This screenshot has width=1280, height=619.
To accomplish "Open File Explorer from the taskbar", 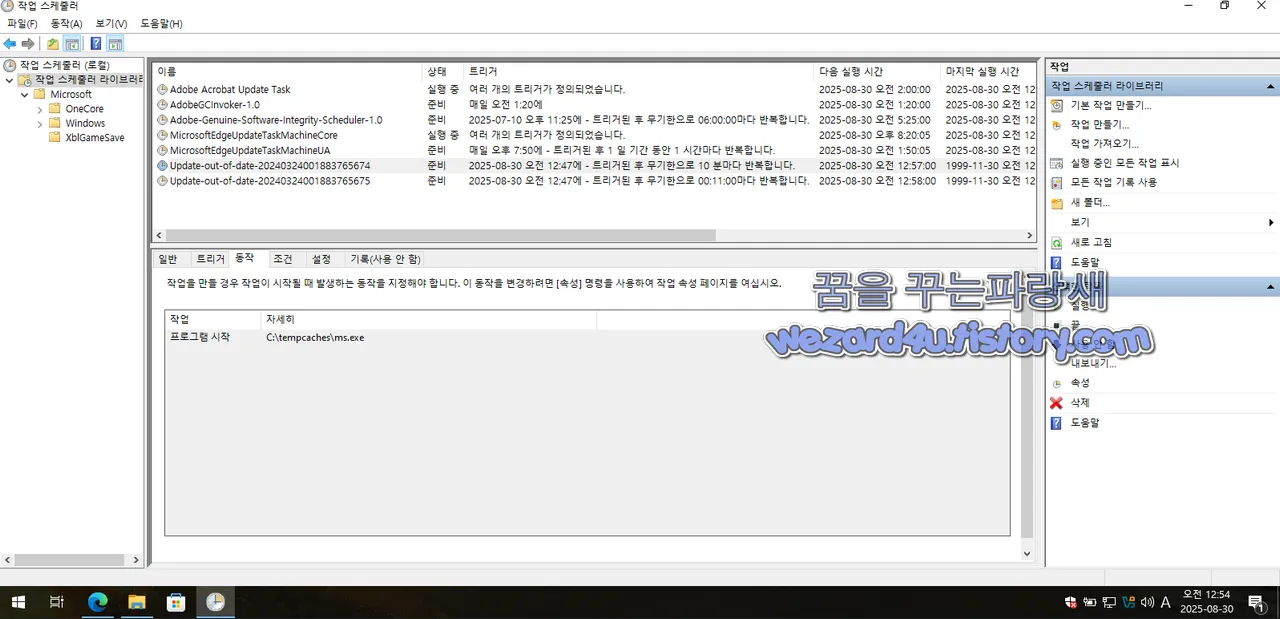I will point(136,602).
